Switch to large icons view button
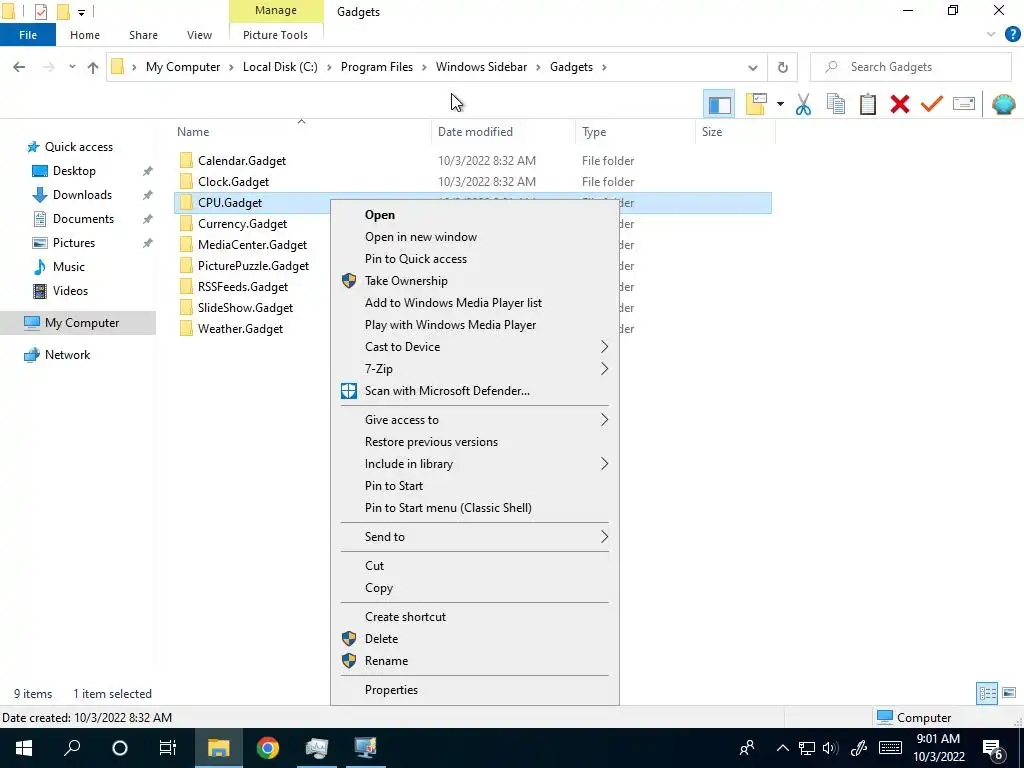The width and height of the screenshot is (1024, 768). pyautogui.click(x=1009, y=693)
